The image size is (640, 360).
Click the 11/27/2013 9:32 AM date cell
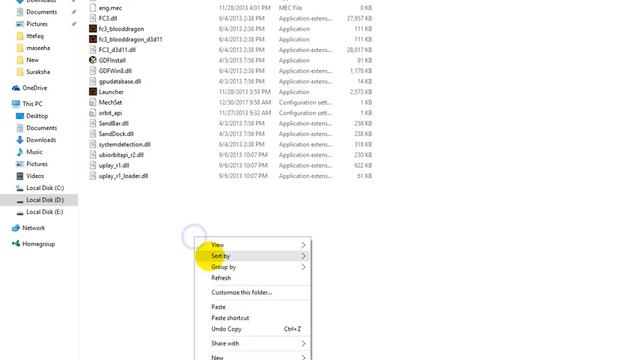(245, 113)
